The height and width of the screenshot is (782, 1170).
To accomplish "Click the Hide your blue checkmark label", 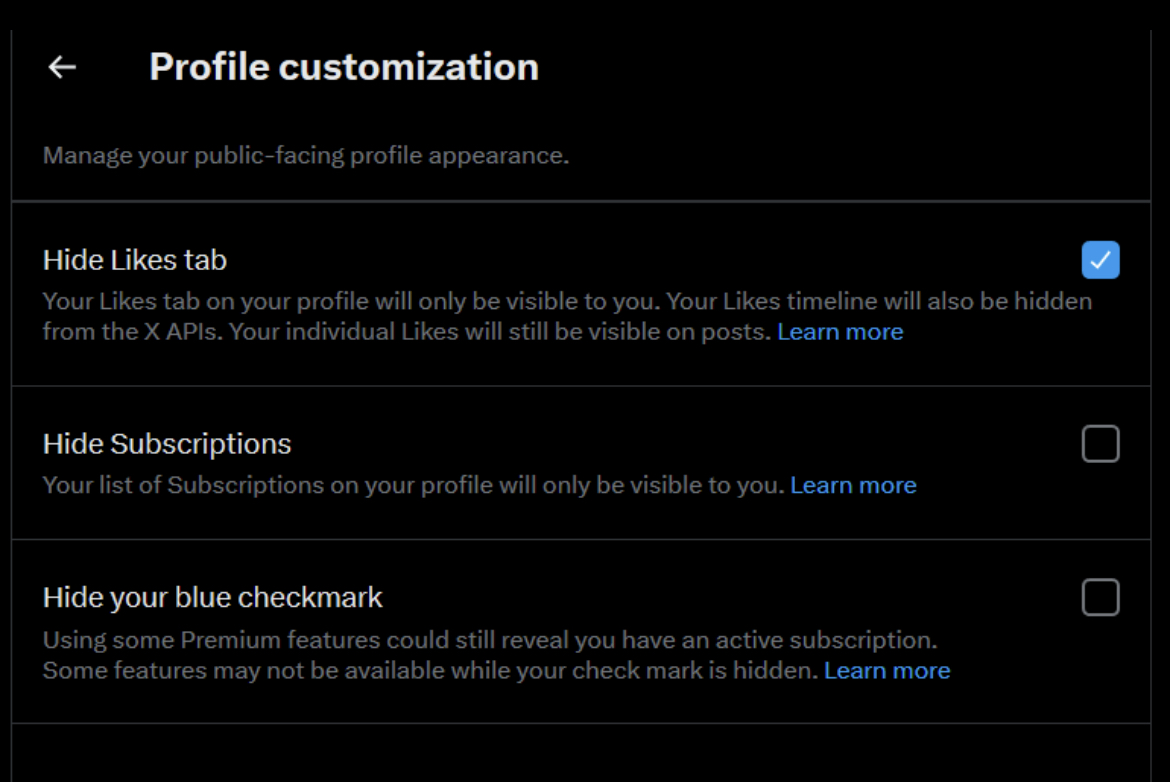I will [212, 598].
